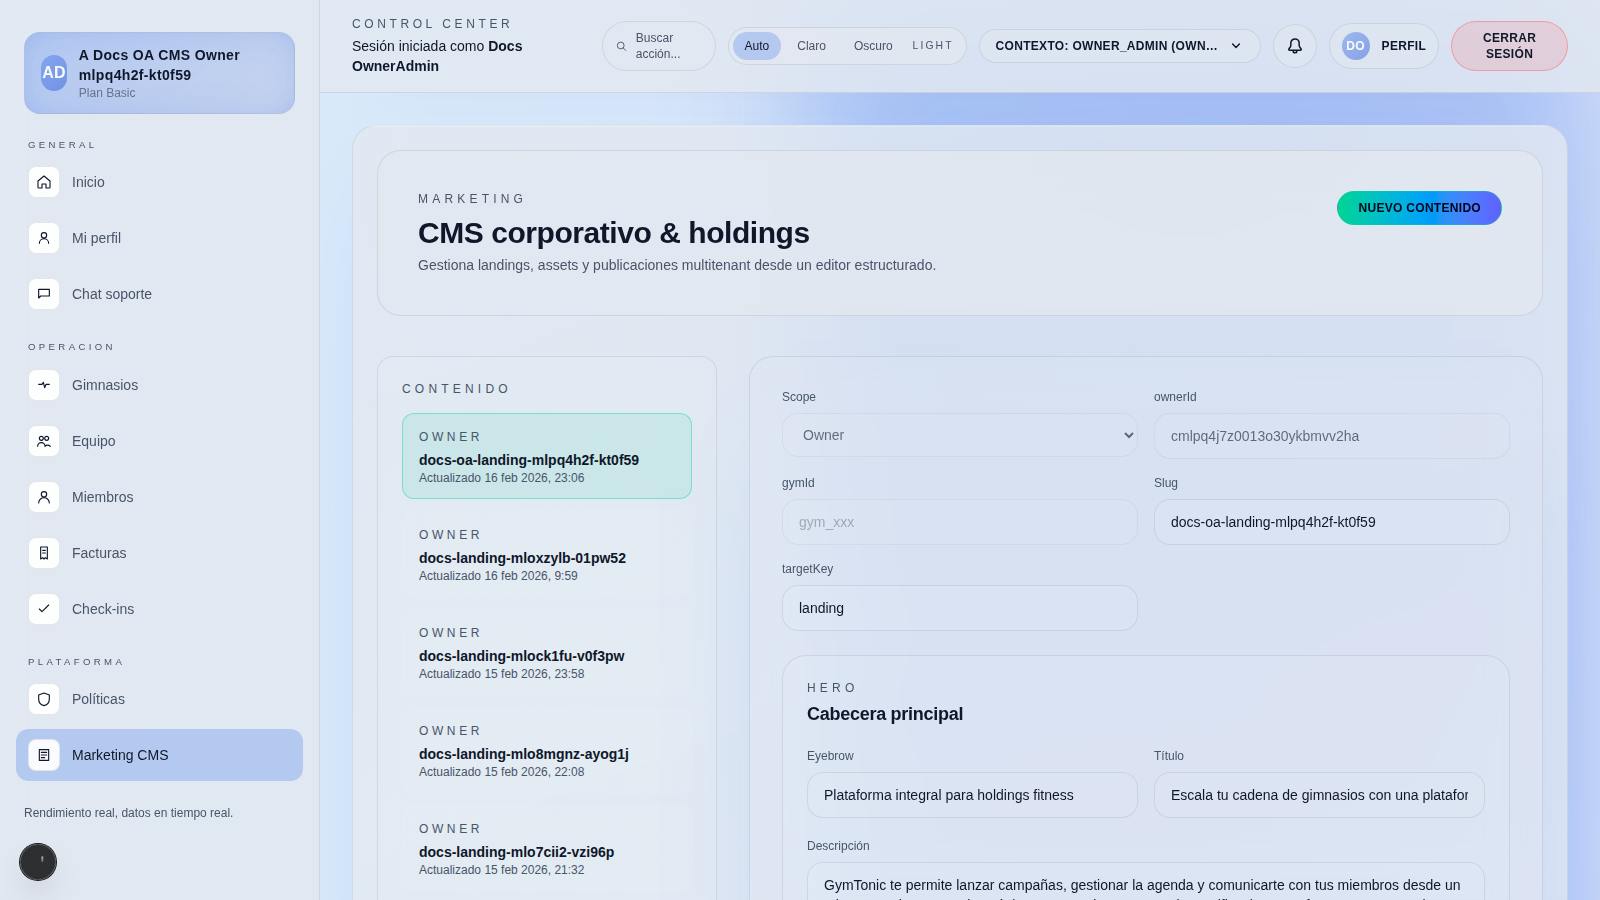1600x900 pixels.
Task: Go to Miembros section
Action: tap(102, 497)
